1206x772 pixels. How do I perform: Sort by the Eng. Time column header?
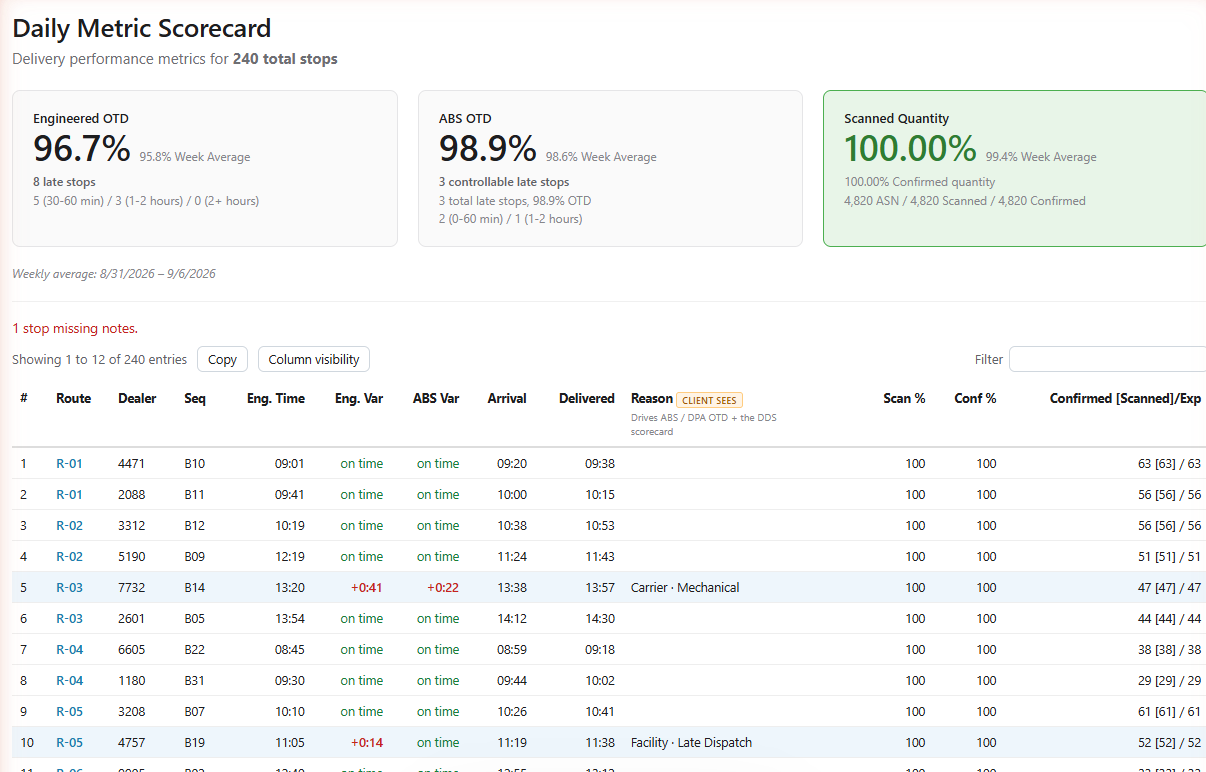[276, 398]
